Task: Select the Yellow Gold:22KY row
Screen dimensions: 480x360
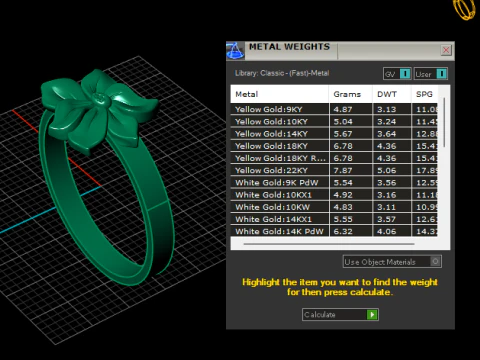Action: [x=334, y=170]
